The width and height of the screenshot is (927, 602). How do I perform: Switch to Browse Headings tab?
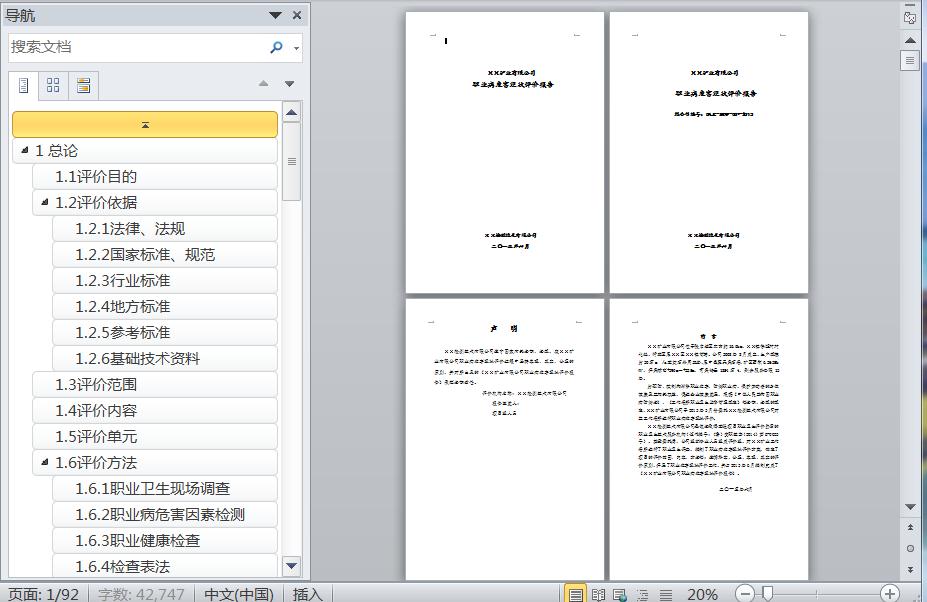[23, 85]
